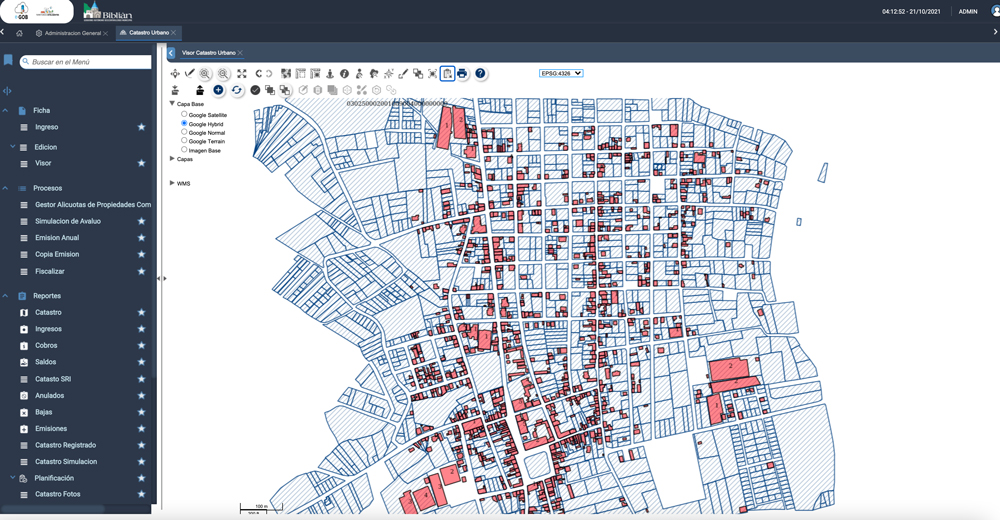Viewport: 1000px width, 520px height.
Task: Click the print map icon
Action: click(x=462, y=74)
